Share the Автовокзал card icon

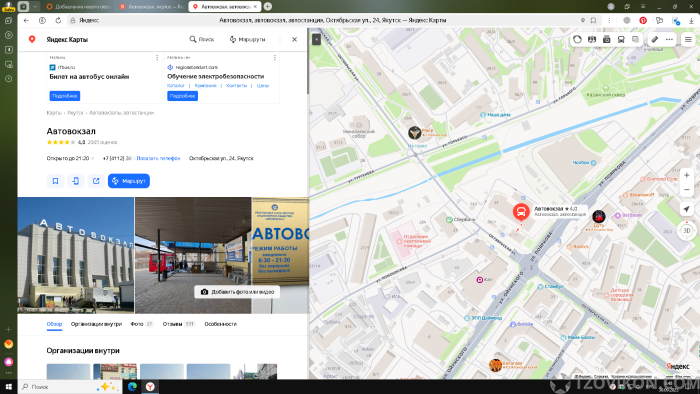(x=96, y=181)
